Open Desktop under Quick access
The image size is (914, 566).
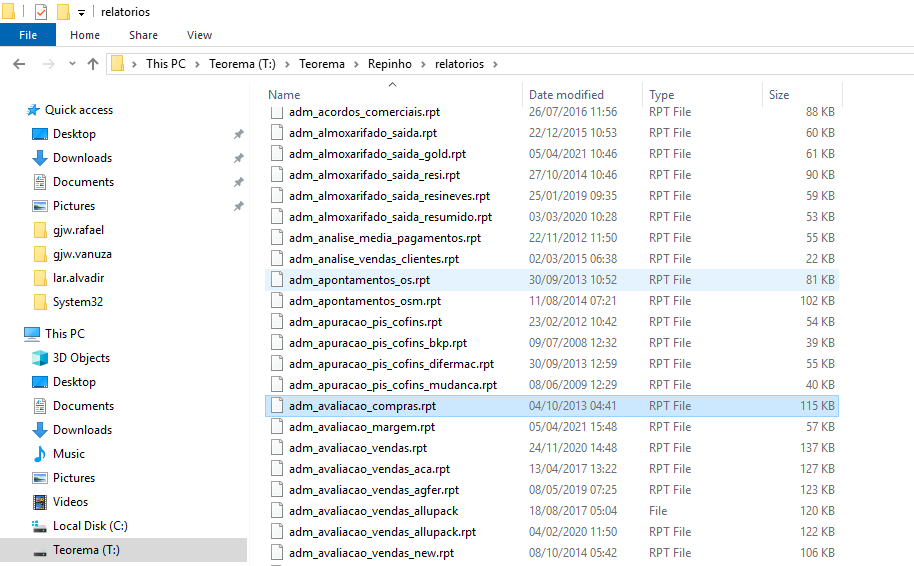(74, 134)
